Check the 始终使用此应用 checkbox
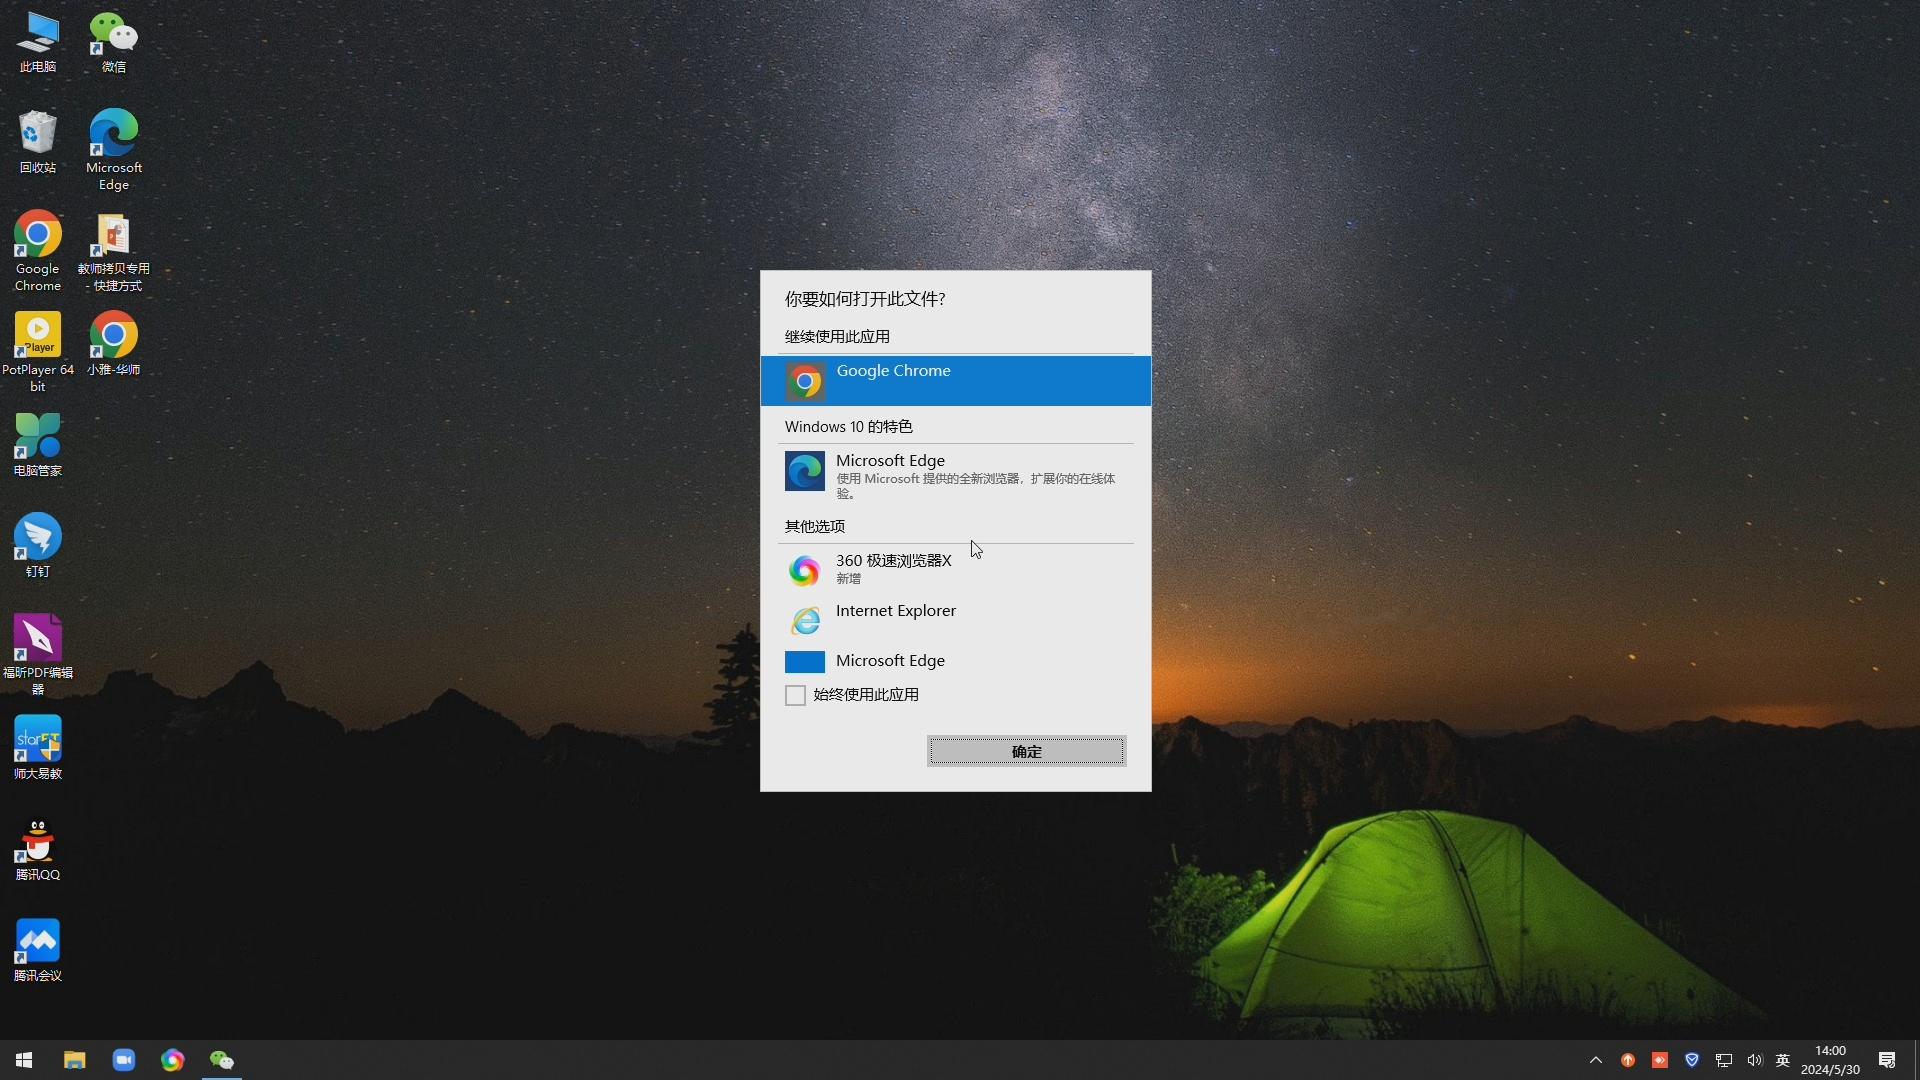1920x1080 pixels. [x=796, y=695]
